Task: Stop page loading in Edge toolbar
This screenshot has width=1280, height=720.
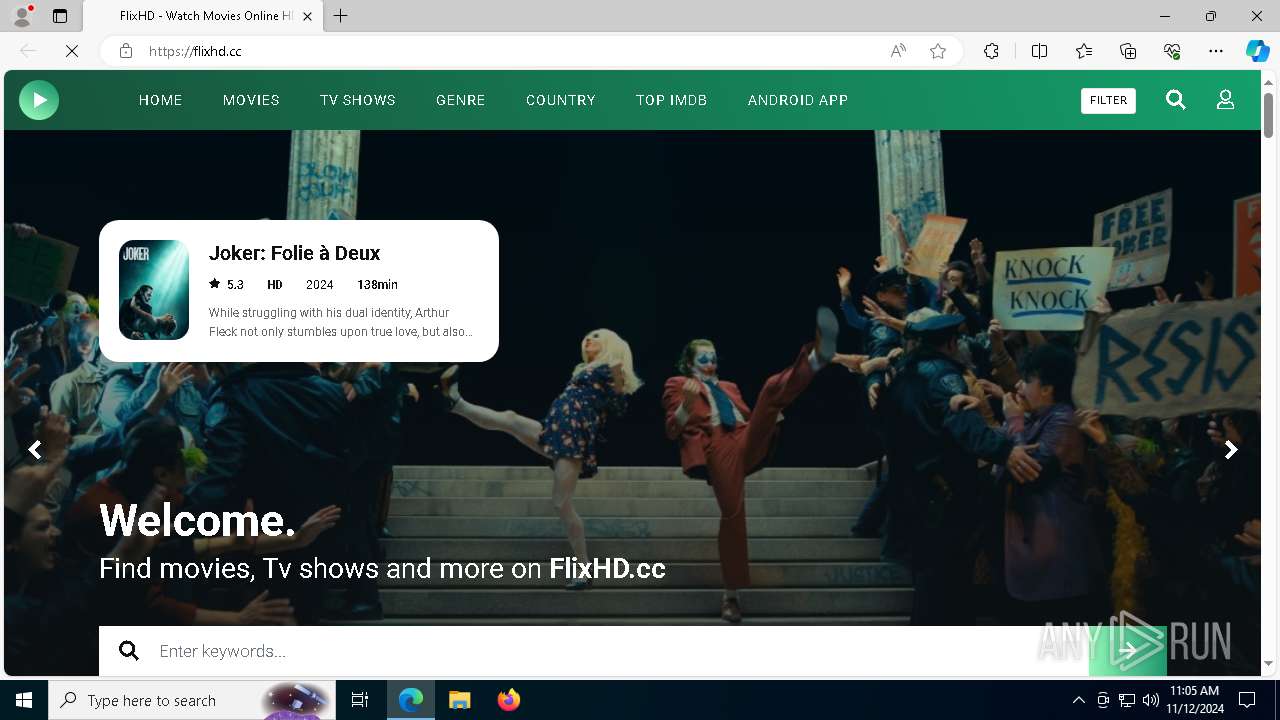Action: click(x=72, y=51)
